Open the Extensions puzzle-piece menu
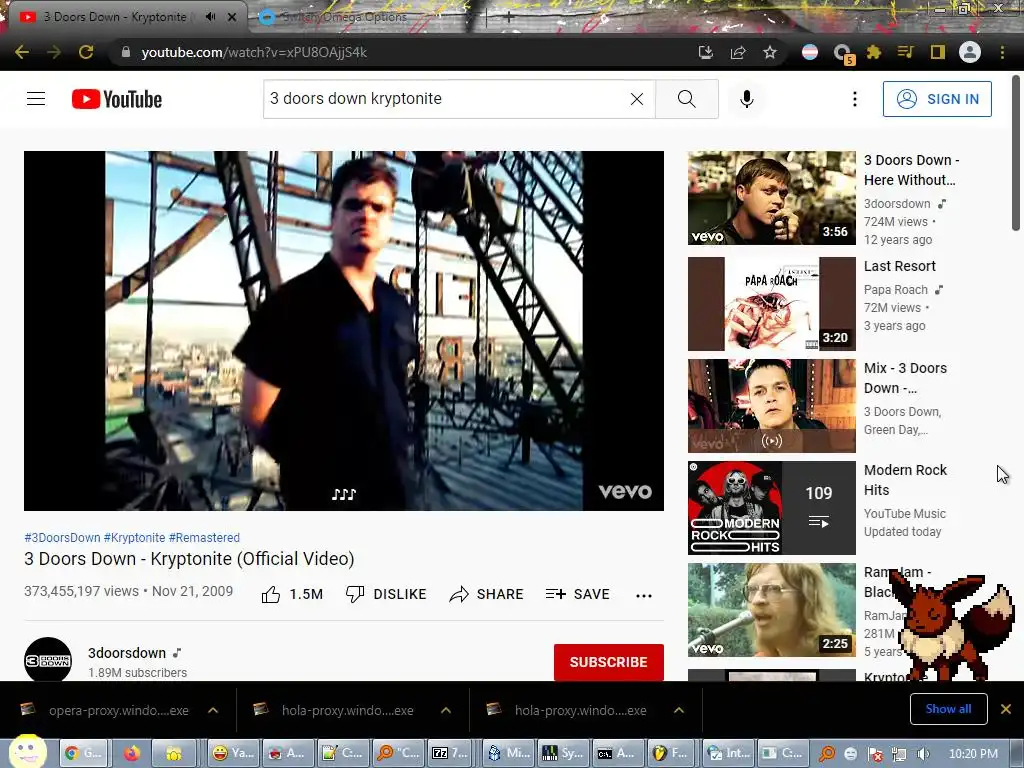The height and width of the screenshot is (768, 1024). coord(874,52)
